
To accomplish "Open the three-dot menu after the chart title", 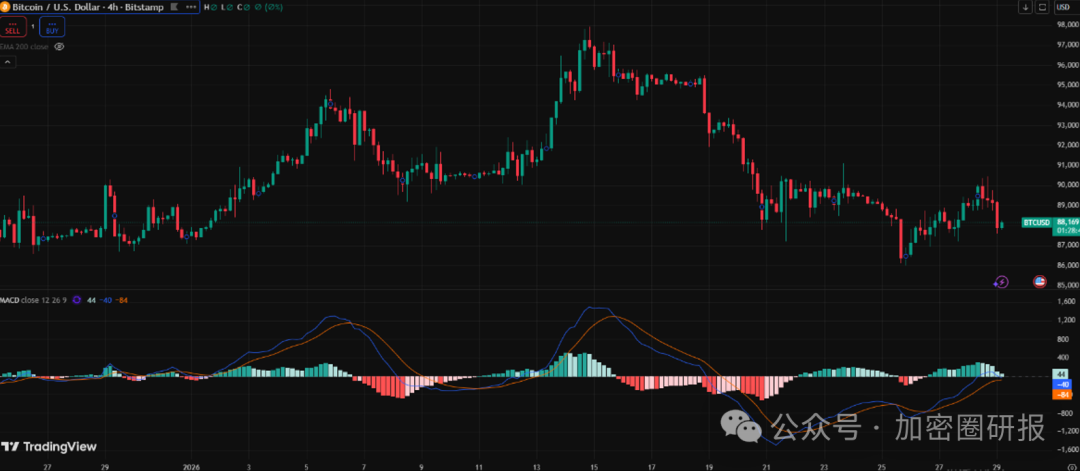I will tap(190, 7).
